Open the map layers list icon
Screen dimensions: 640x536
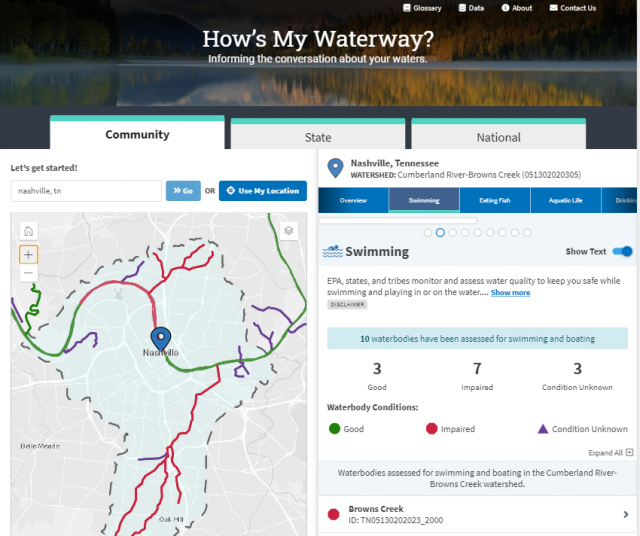pos(289,231)
